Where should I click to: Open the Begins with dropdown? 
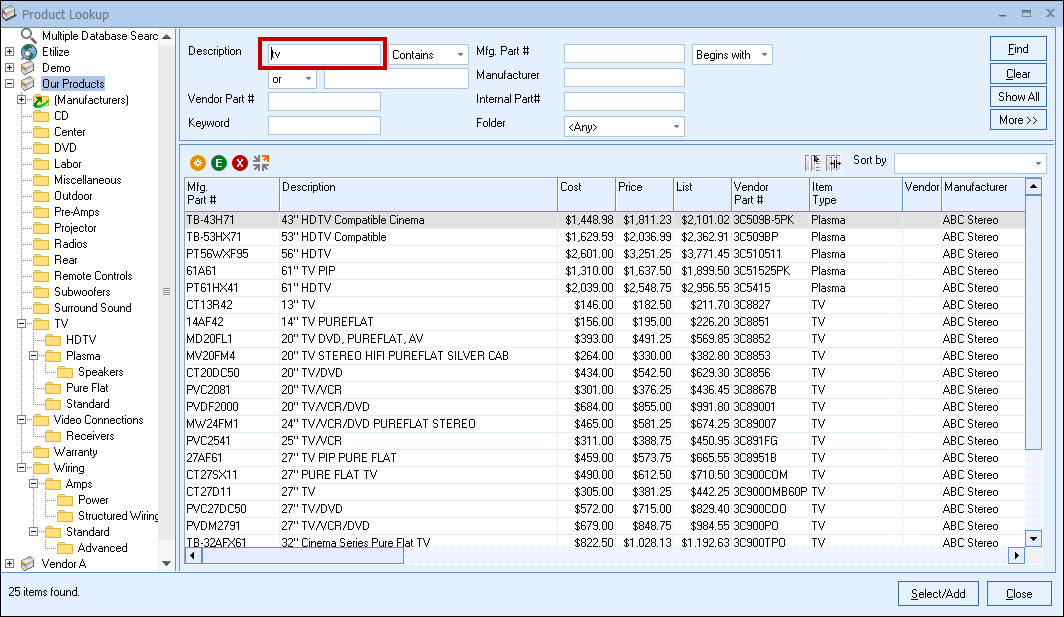tap(764, 55)
